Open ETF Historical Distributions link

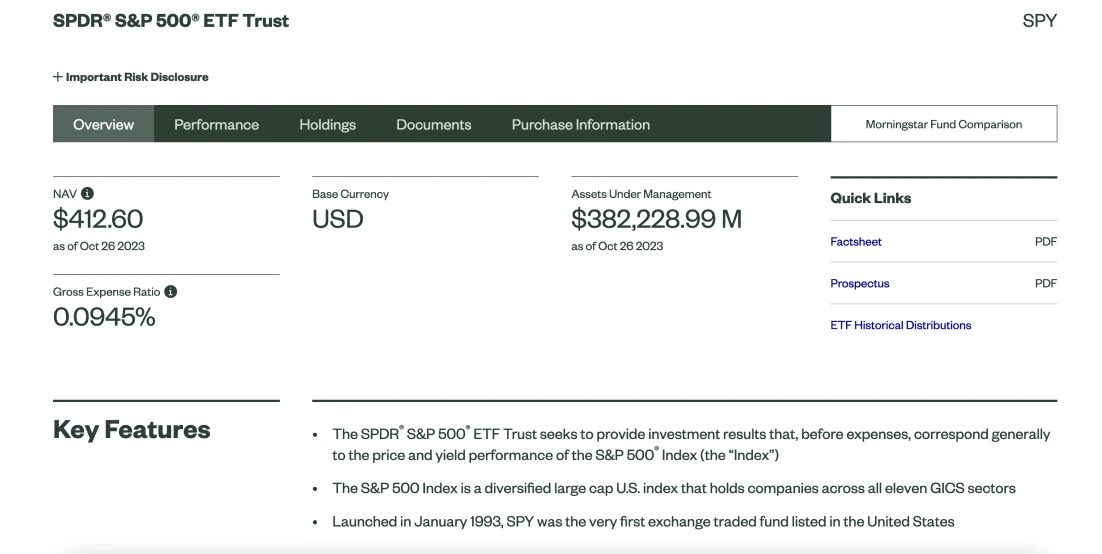900,325
